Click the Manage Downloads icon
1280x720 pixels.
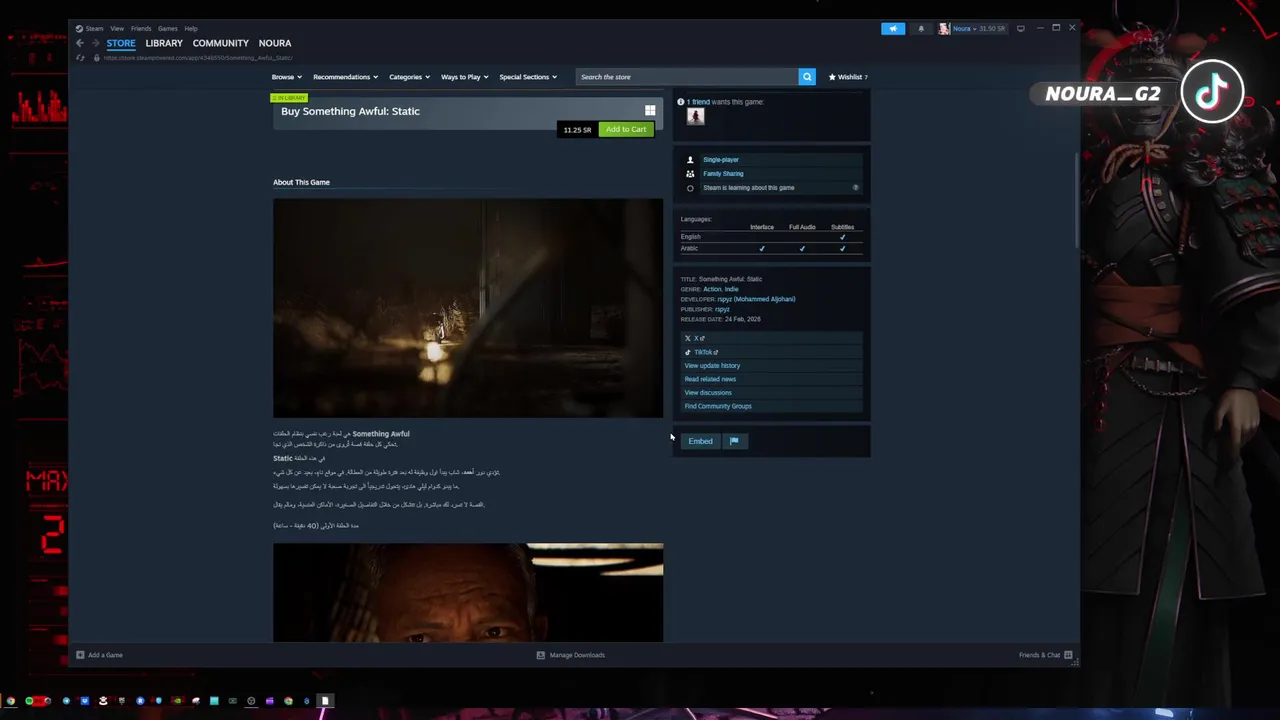point(540,655)
